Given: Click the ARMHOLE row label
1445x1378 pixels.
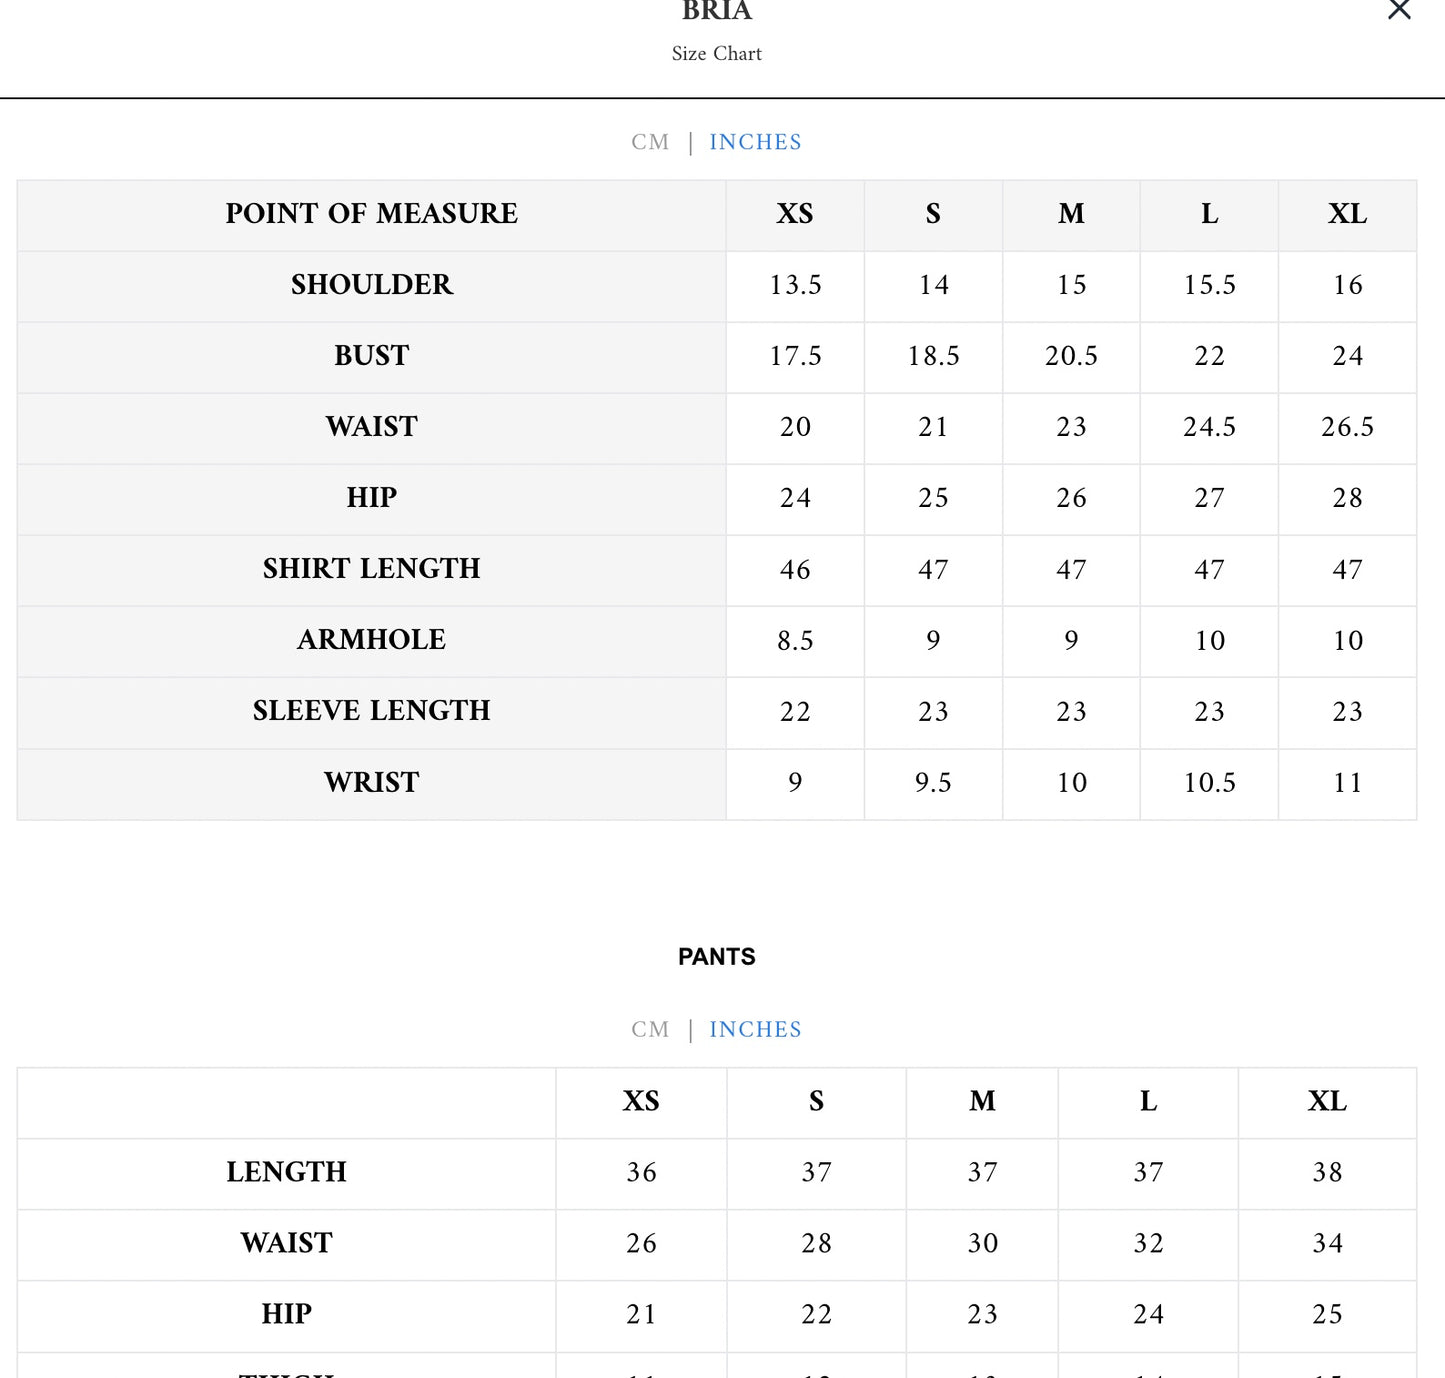Looking at the screenshot, I should 371,640.
